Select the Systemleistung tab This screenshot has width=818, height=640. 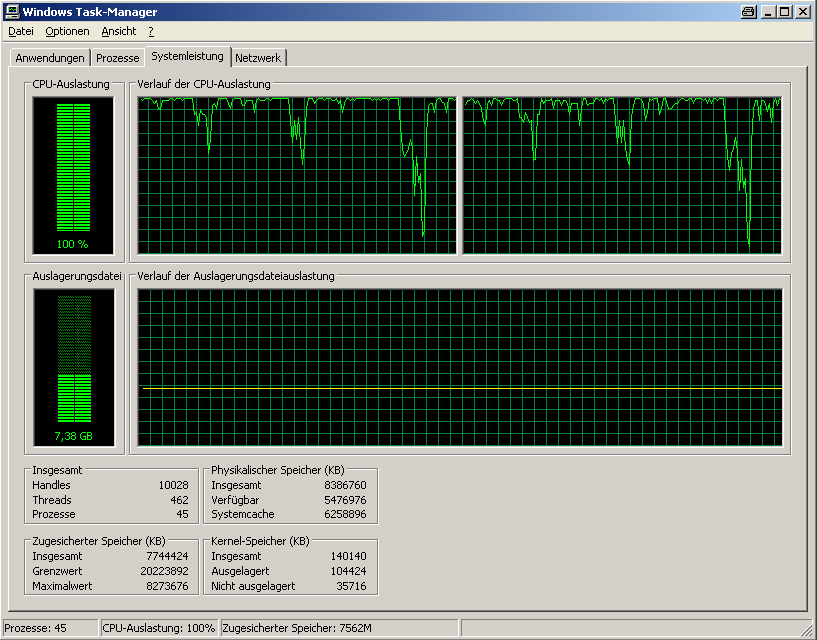188,56
